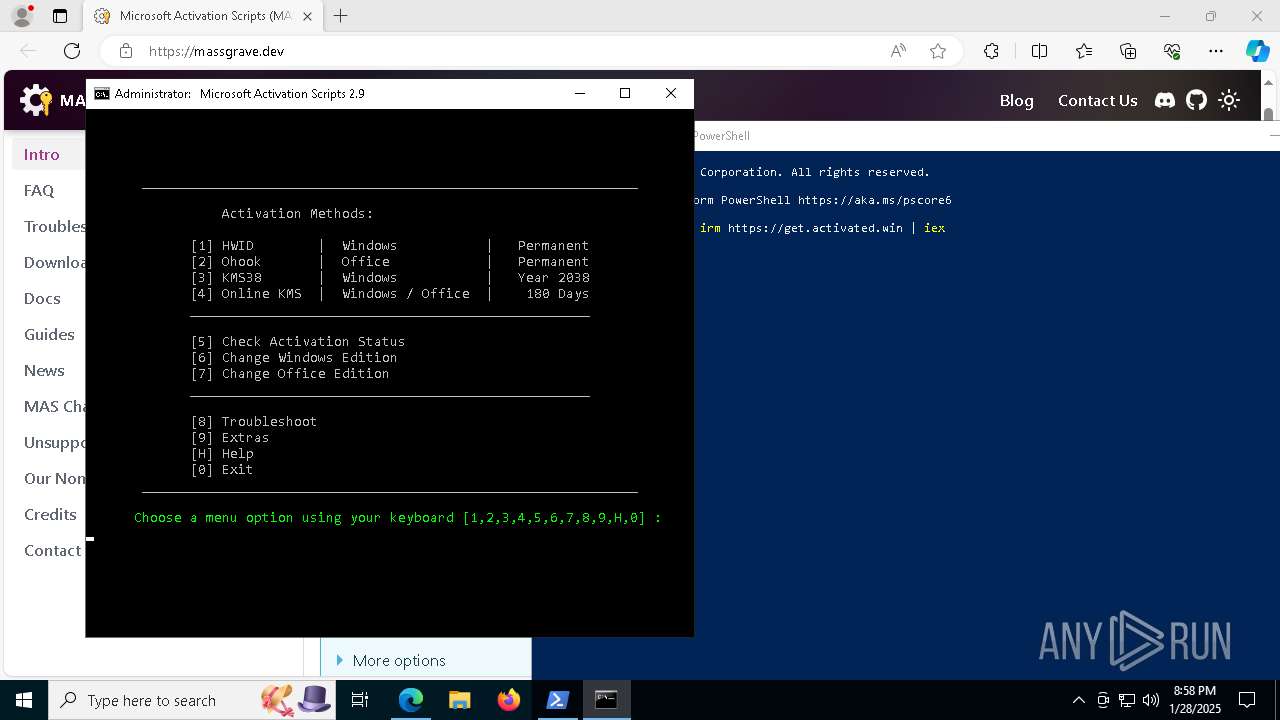Maximize the Microsoft Activation Scripts console window
The height and width of the screenshot is (720, 1280).
click(625, 93)
